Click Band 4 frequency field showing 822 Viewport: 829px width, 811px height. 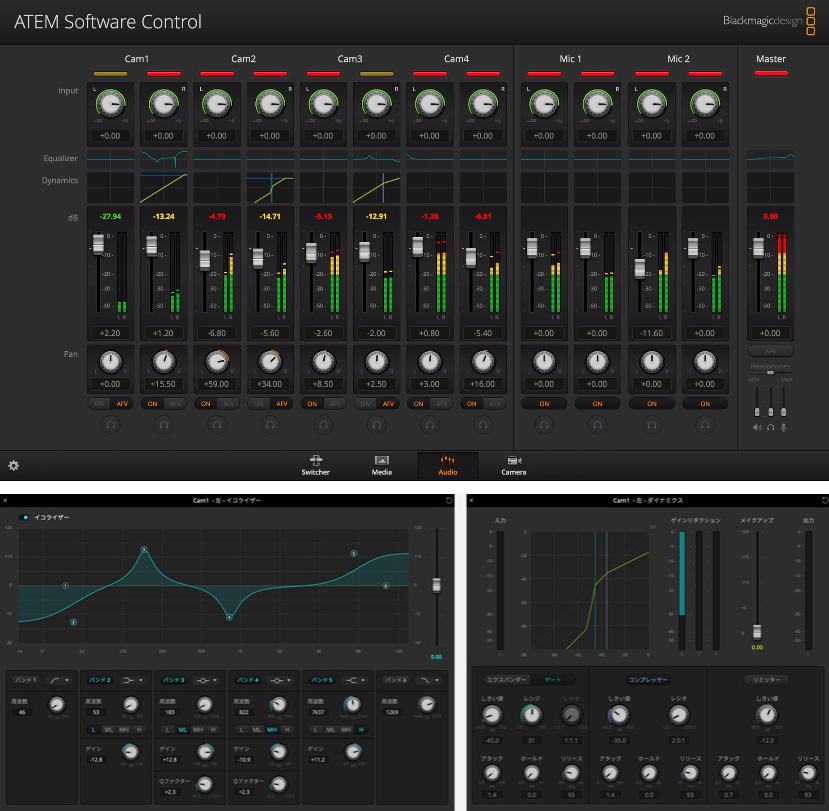[243, 712]
